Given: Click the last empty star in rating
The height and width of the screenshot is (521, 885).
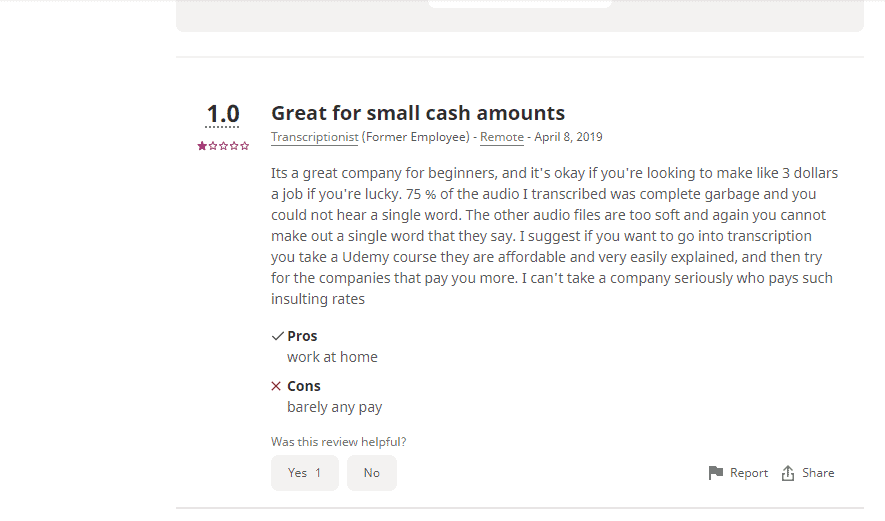Looking at the screenshot, I should (244, 146).
